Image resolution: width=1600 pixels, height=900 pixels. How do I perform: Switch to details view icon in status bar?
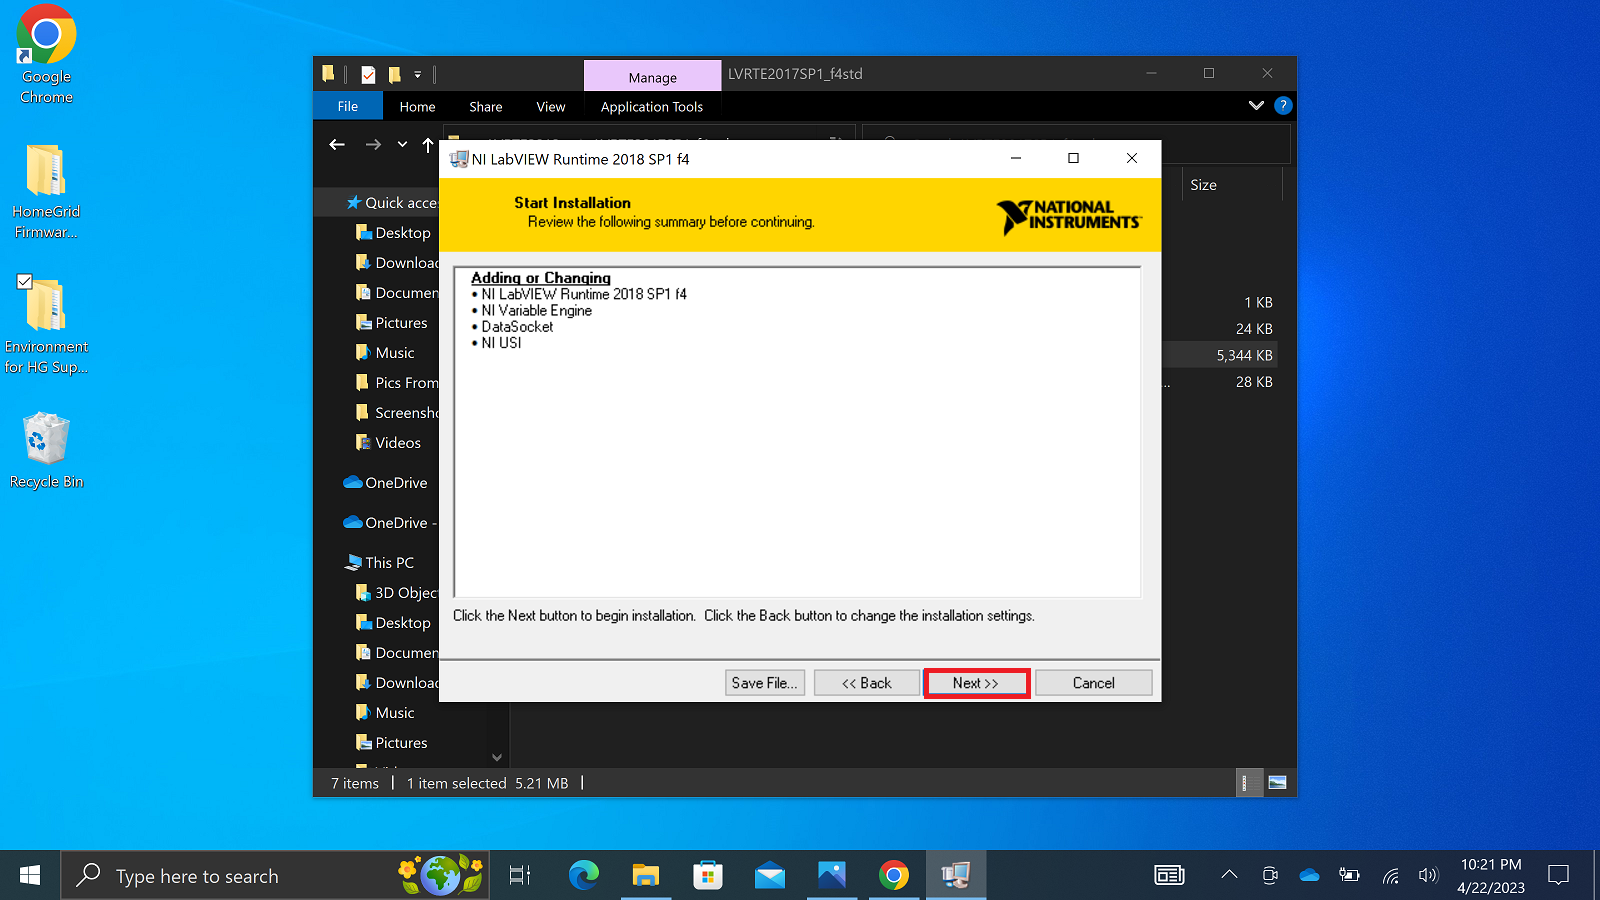point(1249,783)
